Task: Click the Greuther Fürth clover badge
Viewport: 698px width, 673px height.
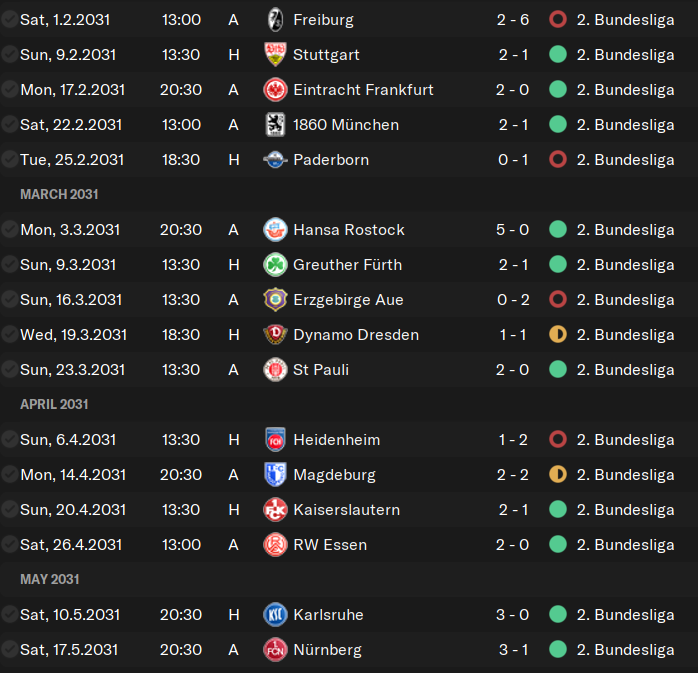Action: pos(276,264)
